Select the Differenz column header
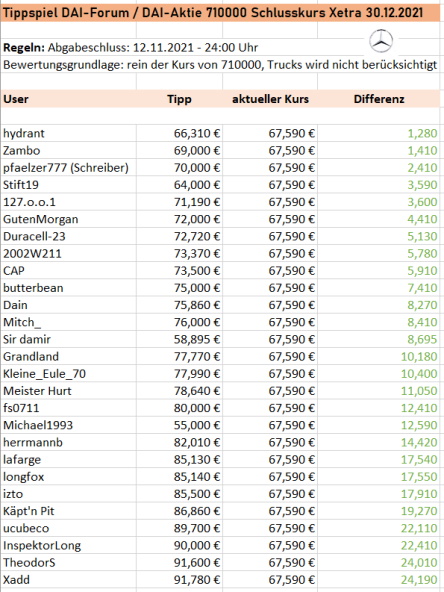Viewport: 444px width, 592px height. (379, 99)
